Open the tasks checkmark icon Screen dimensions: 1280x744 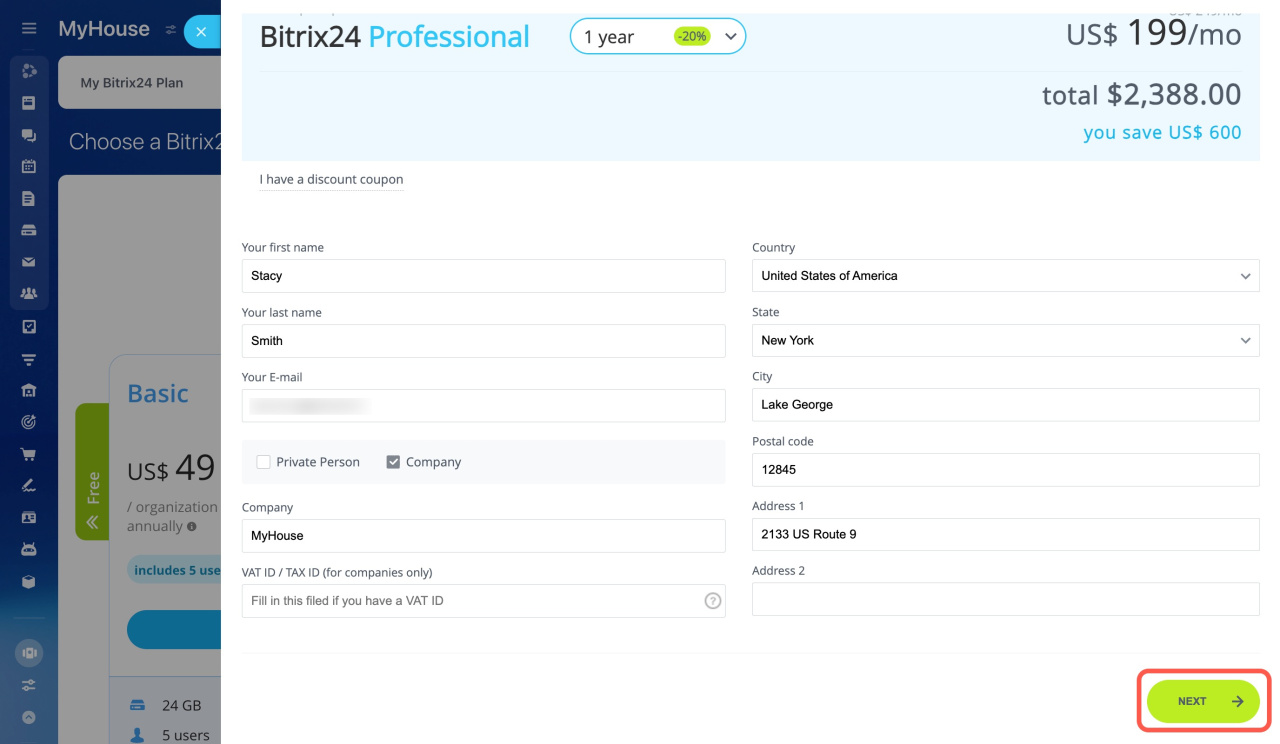pos(29,326)
